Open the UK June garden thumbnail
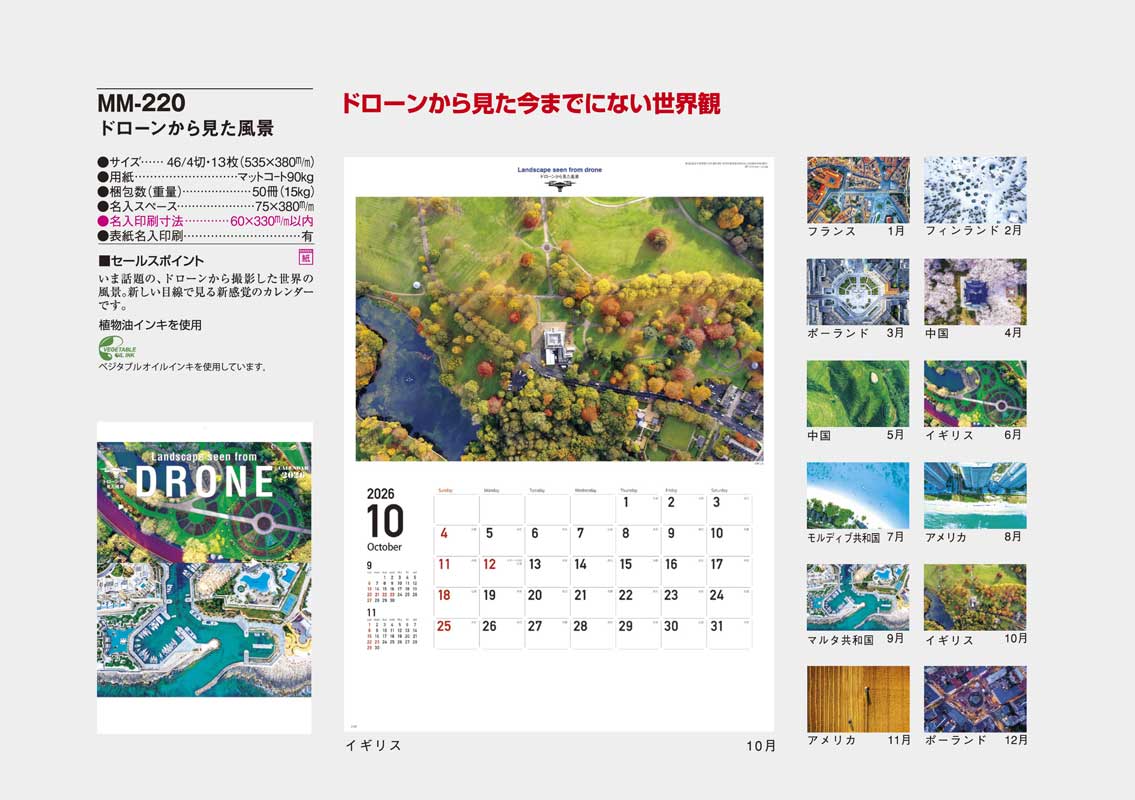 coord(975,394)
